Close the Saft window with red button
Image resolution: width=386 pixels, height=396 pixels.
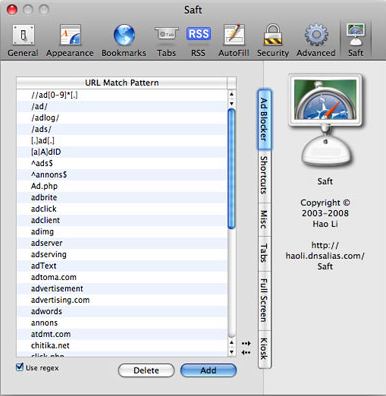pos(12,9)
